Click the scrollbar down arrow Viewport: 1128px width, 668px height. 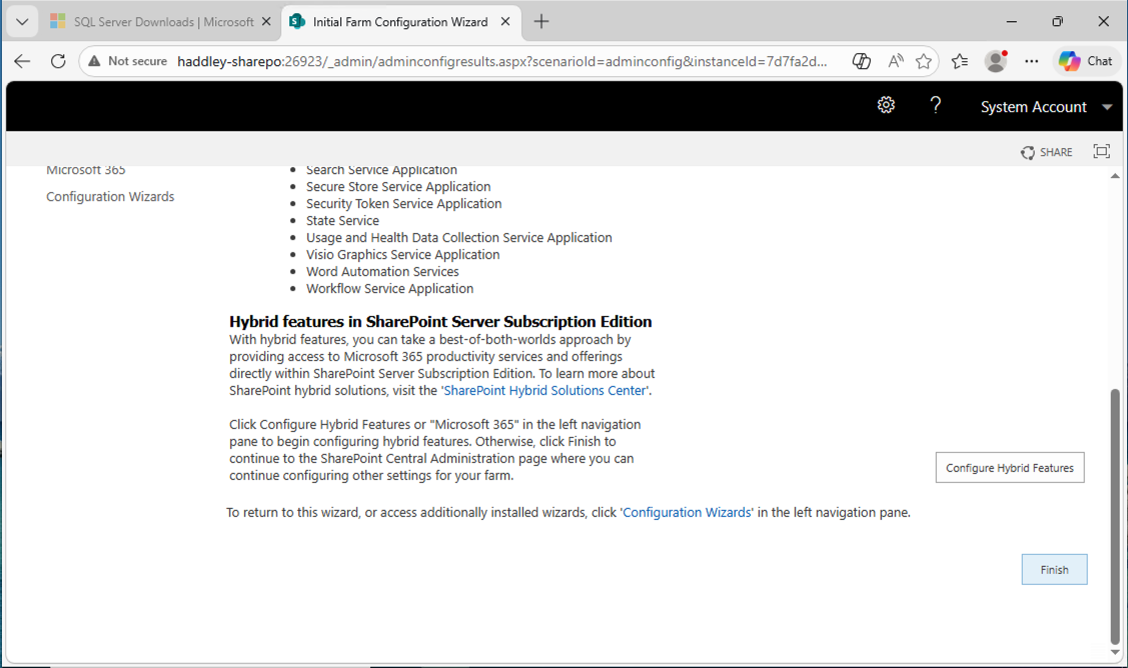tap(1115, 652)
